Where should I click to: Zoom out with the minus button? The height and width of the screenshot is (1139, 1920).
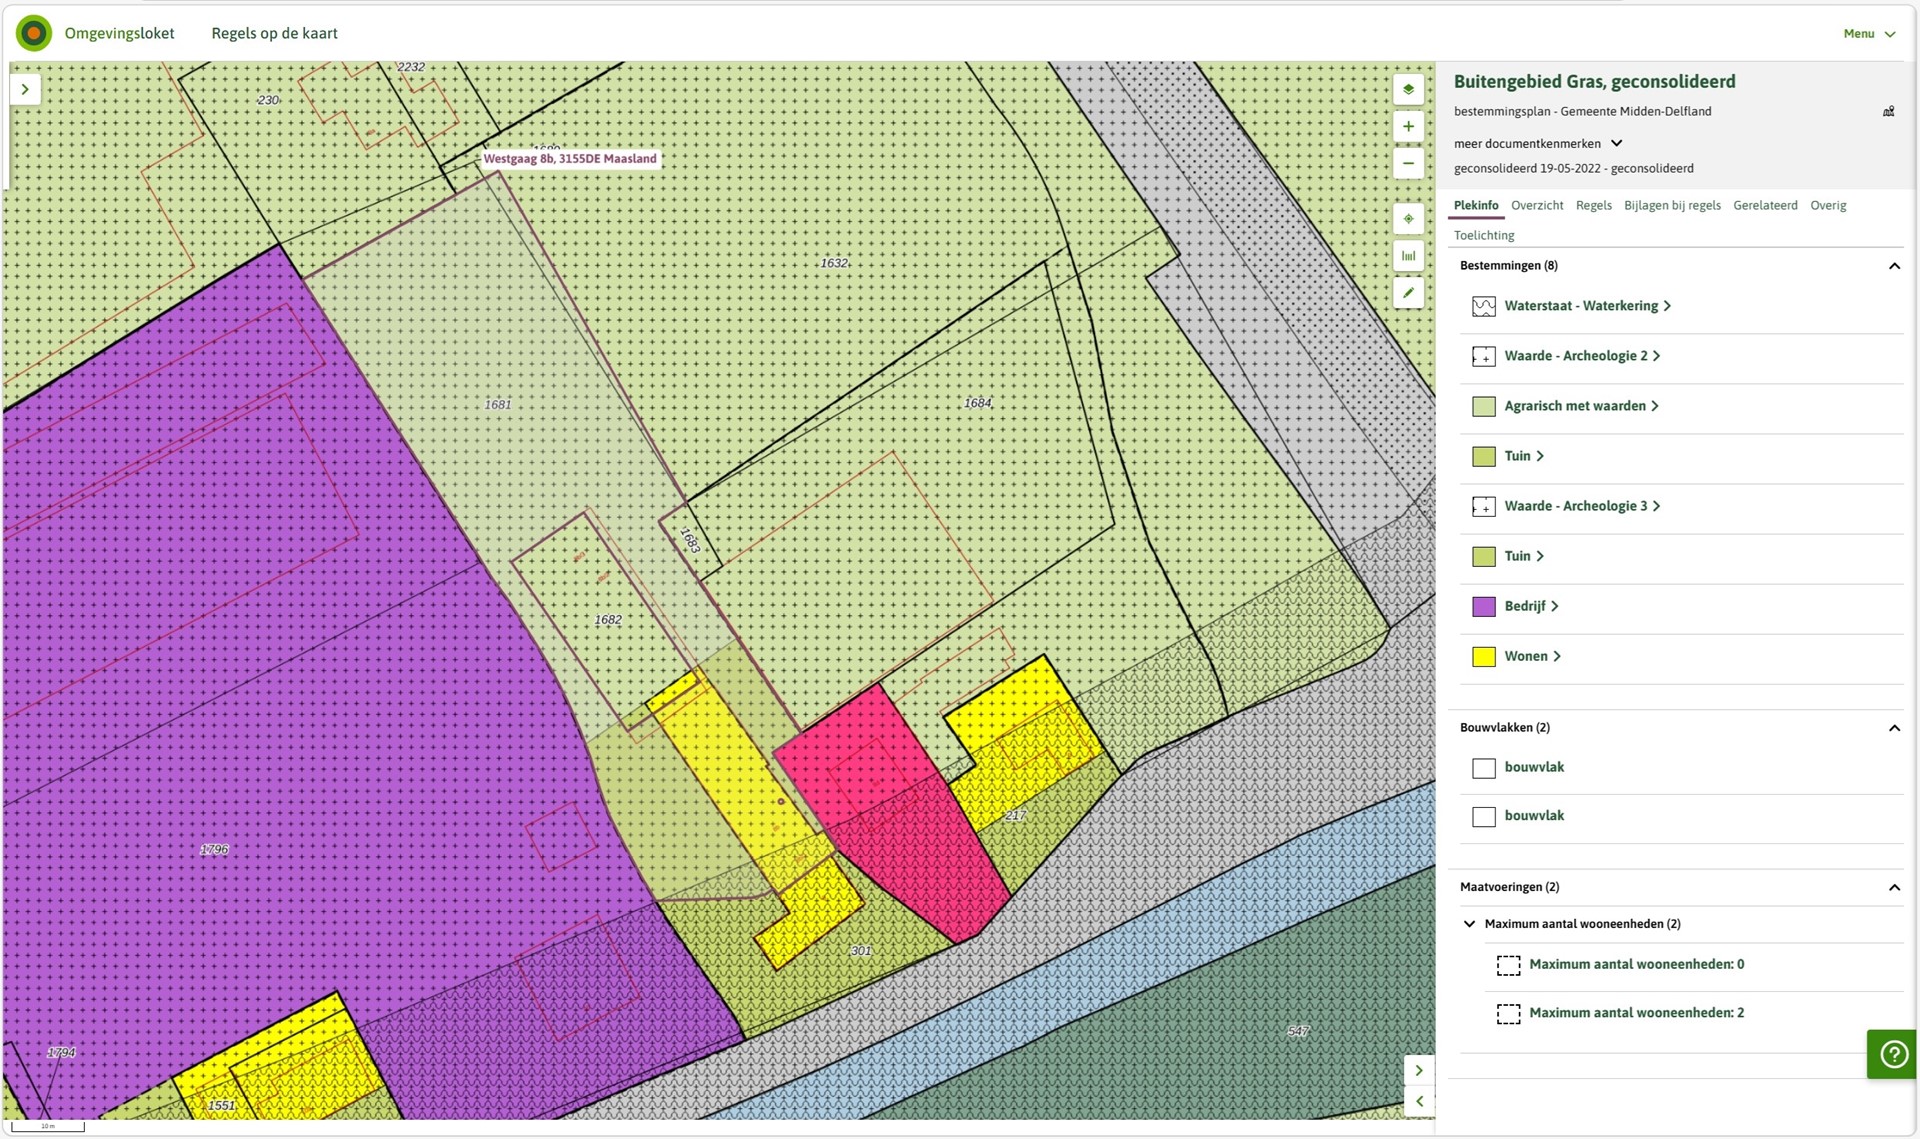click(1408, 164)
